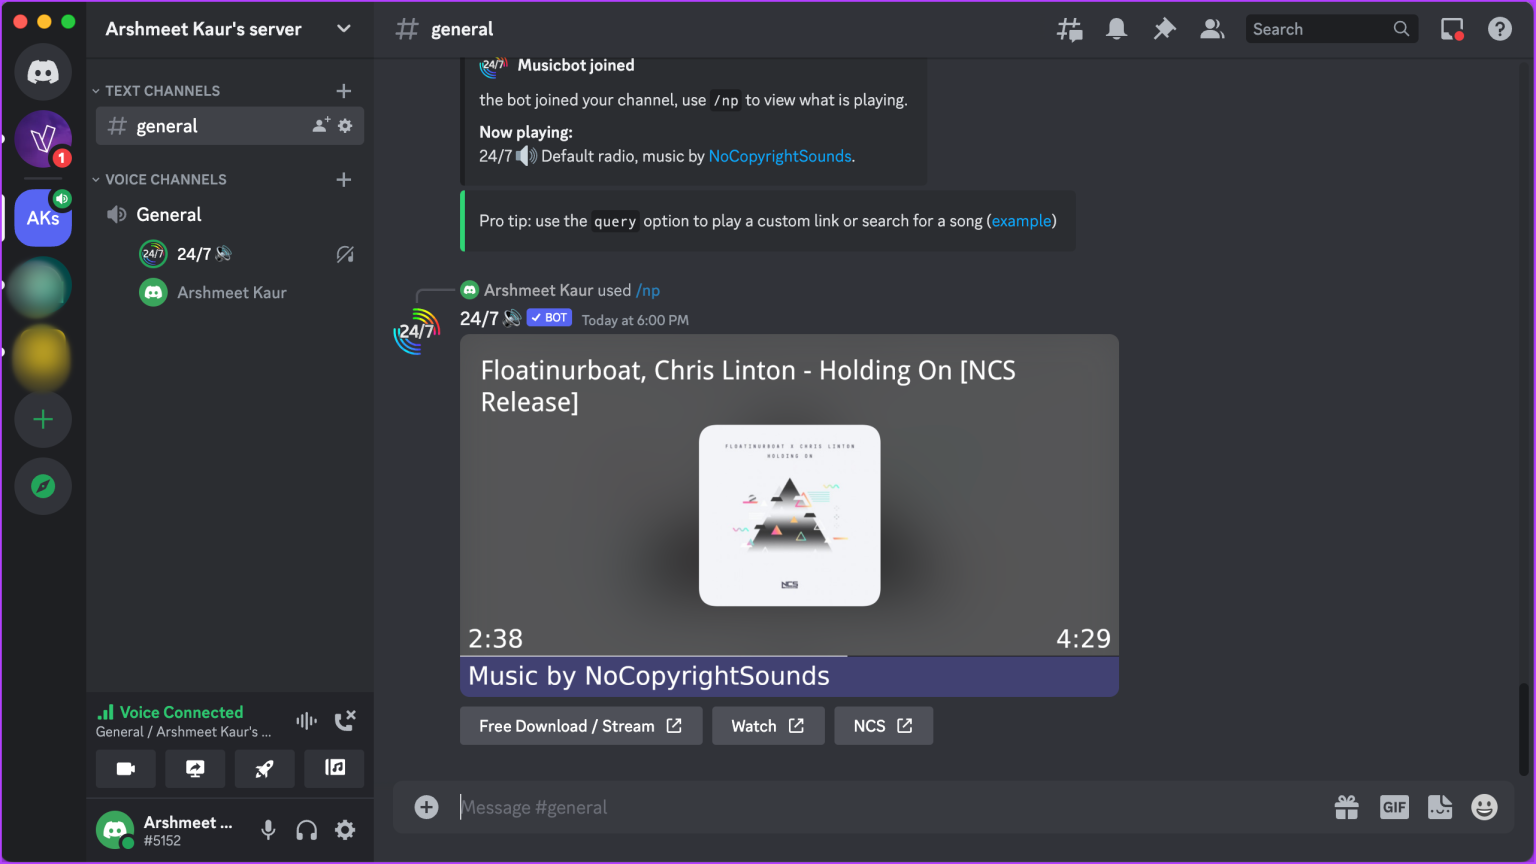The image size is (1536, 864).
Task: Open the soundboard panel
Action: (x=334, y=769)
